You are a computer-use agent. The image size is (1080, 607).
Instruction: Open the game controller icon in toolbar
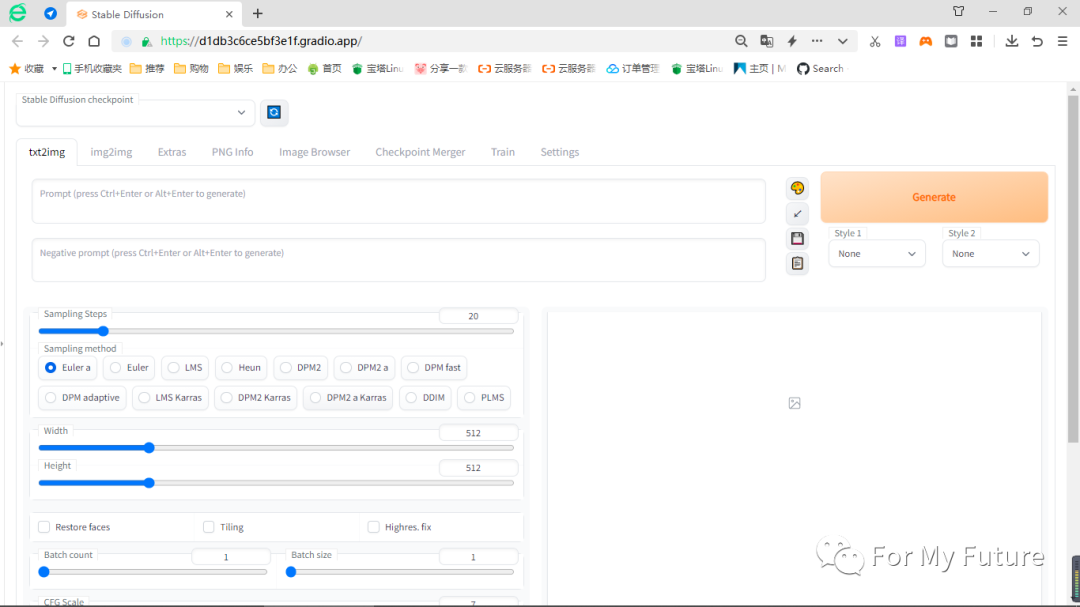(926, 41)
